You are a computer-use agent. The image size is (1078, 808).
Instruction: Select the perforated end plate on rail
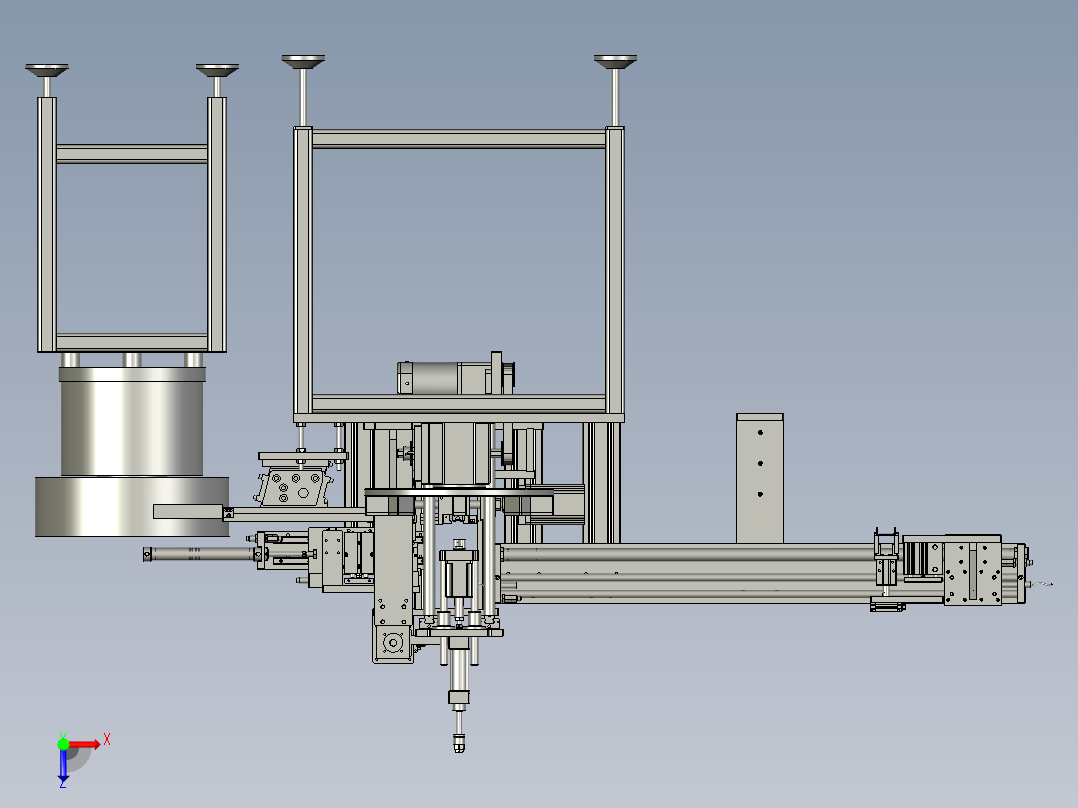click(x=973, y=574)
